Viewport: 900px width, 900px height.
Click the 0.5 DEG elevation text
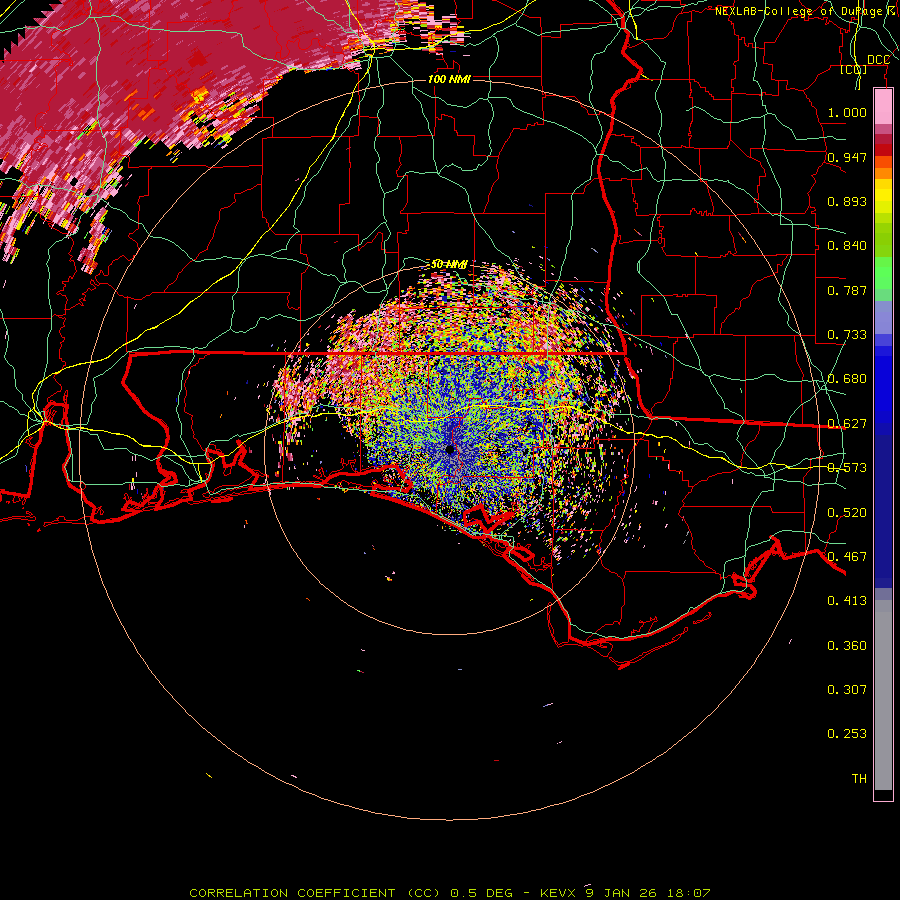pyautogui.click(x=481, y=893)
